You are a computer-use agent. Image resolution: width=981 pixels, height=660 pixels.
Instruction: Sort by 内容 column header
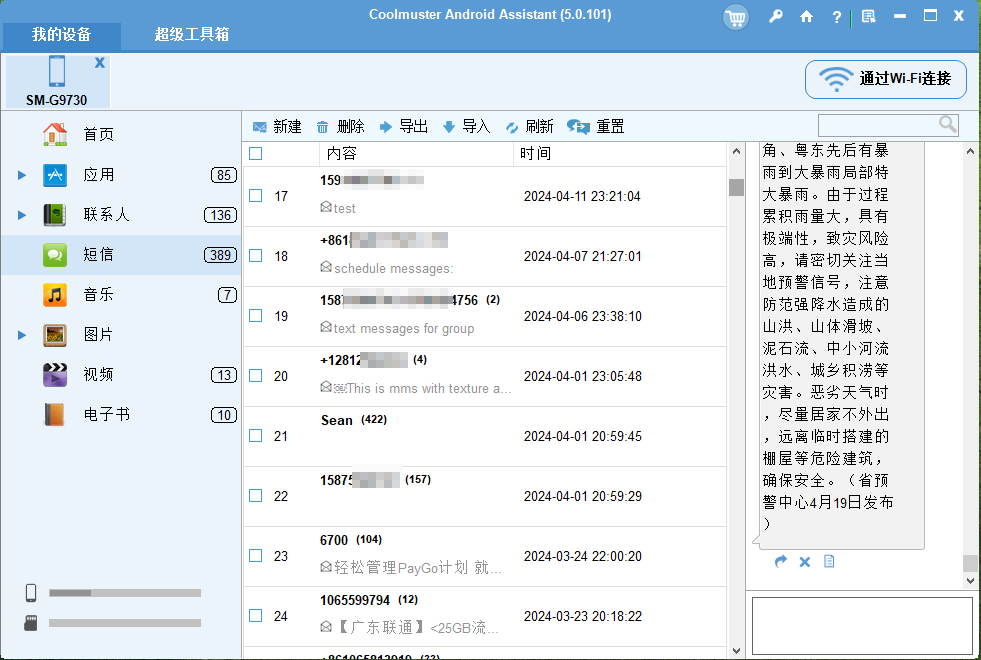point(417,154)
